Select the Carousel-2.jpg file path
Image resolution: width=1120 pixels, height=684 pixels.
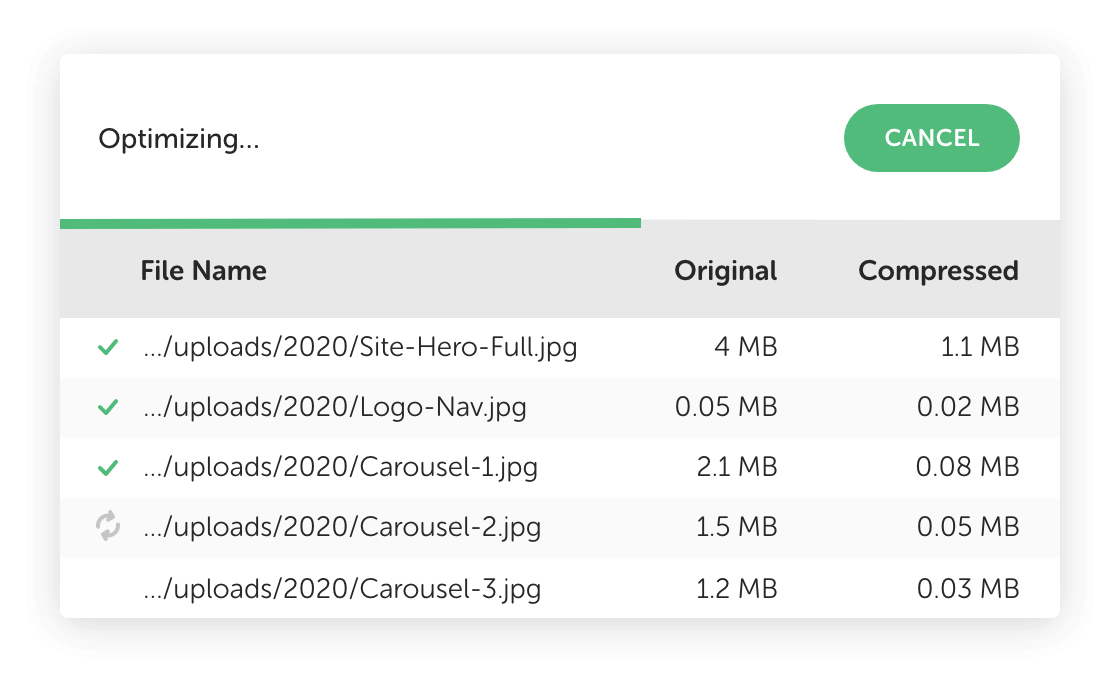[x=342, y=528]
